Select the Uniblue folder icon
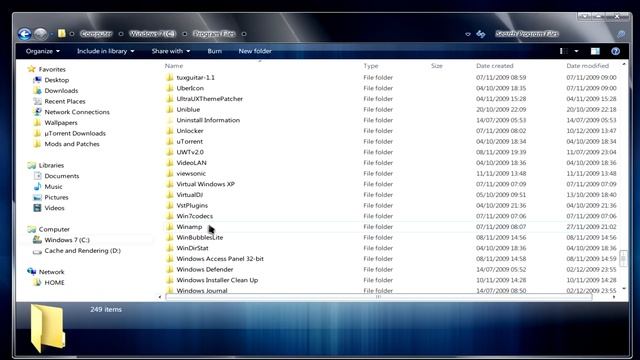This screenshot has height=360, width=640. coord(170,109)
